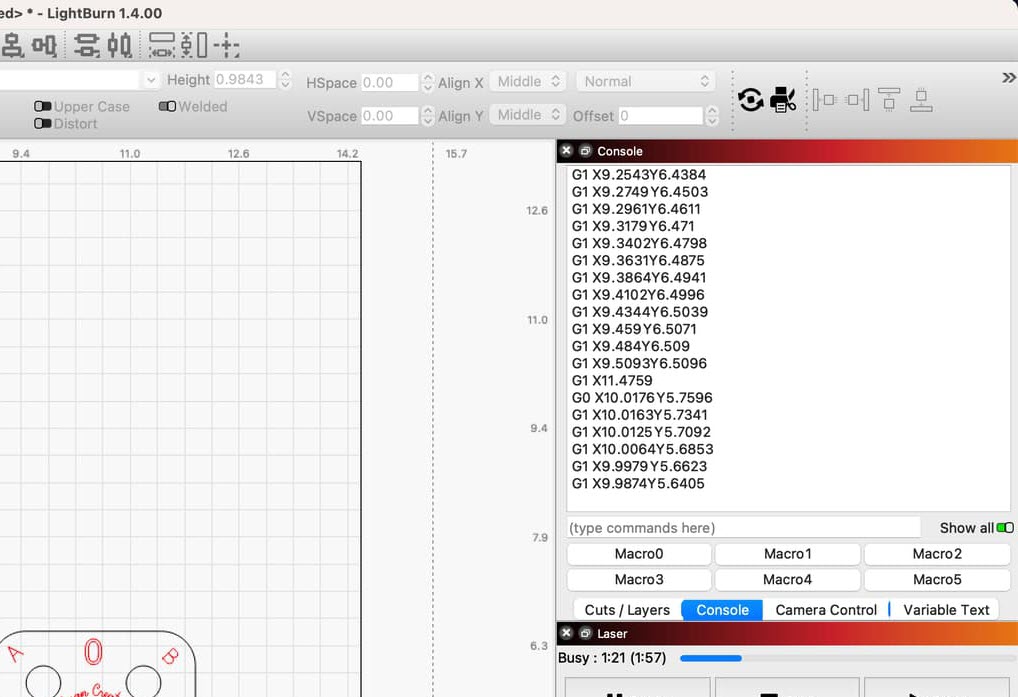Open the Align X dropdown
Screen dimensions: 1018x697
[x=527, y=82]
